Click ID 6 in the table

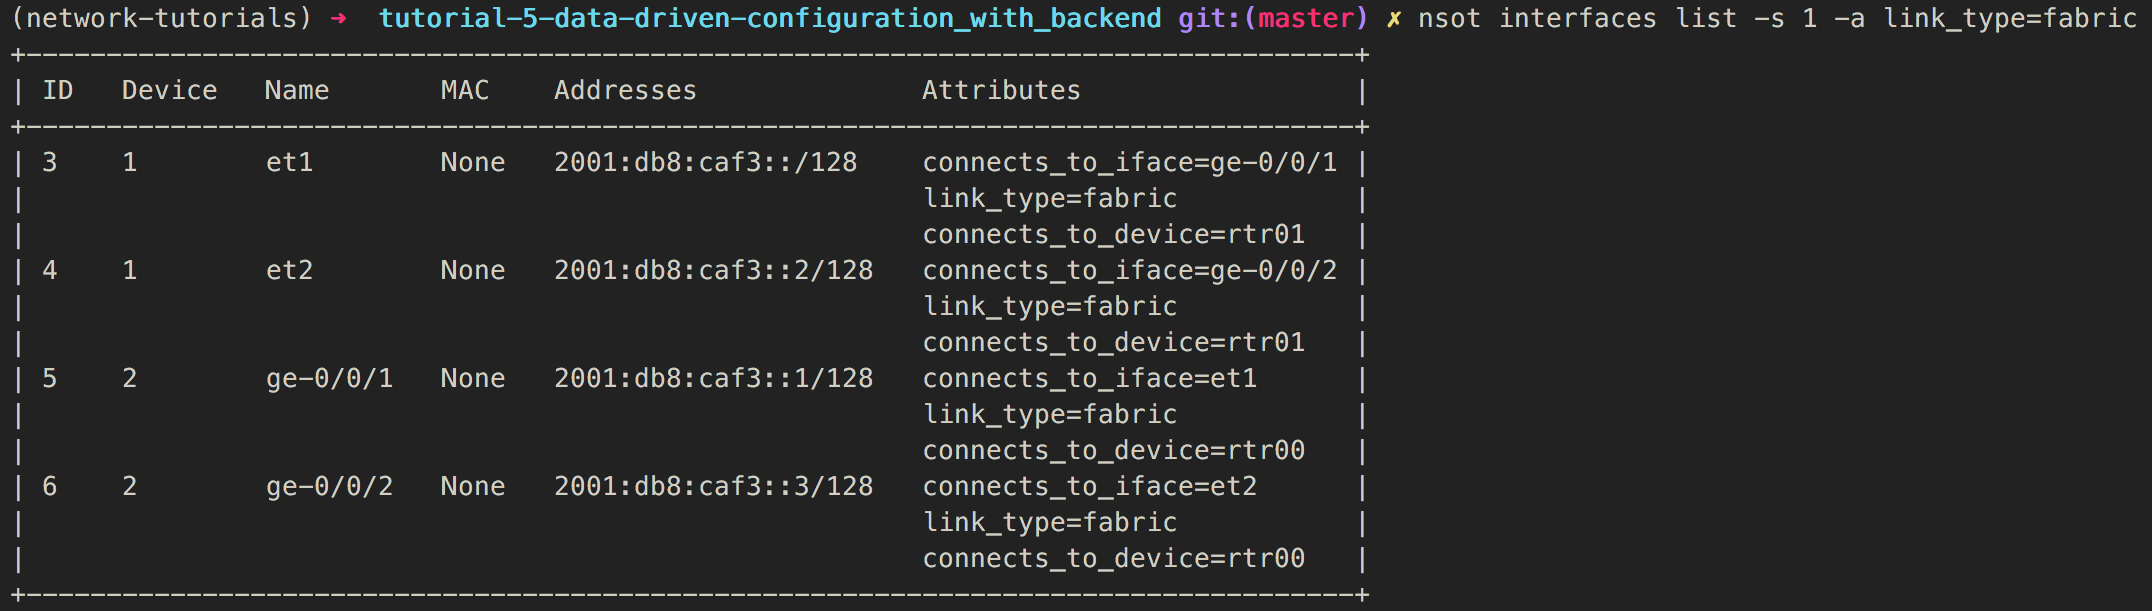point(49,486)
